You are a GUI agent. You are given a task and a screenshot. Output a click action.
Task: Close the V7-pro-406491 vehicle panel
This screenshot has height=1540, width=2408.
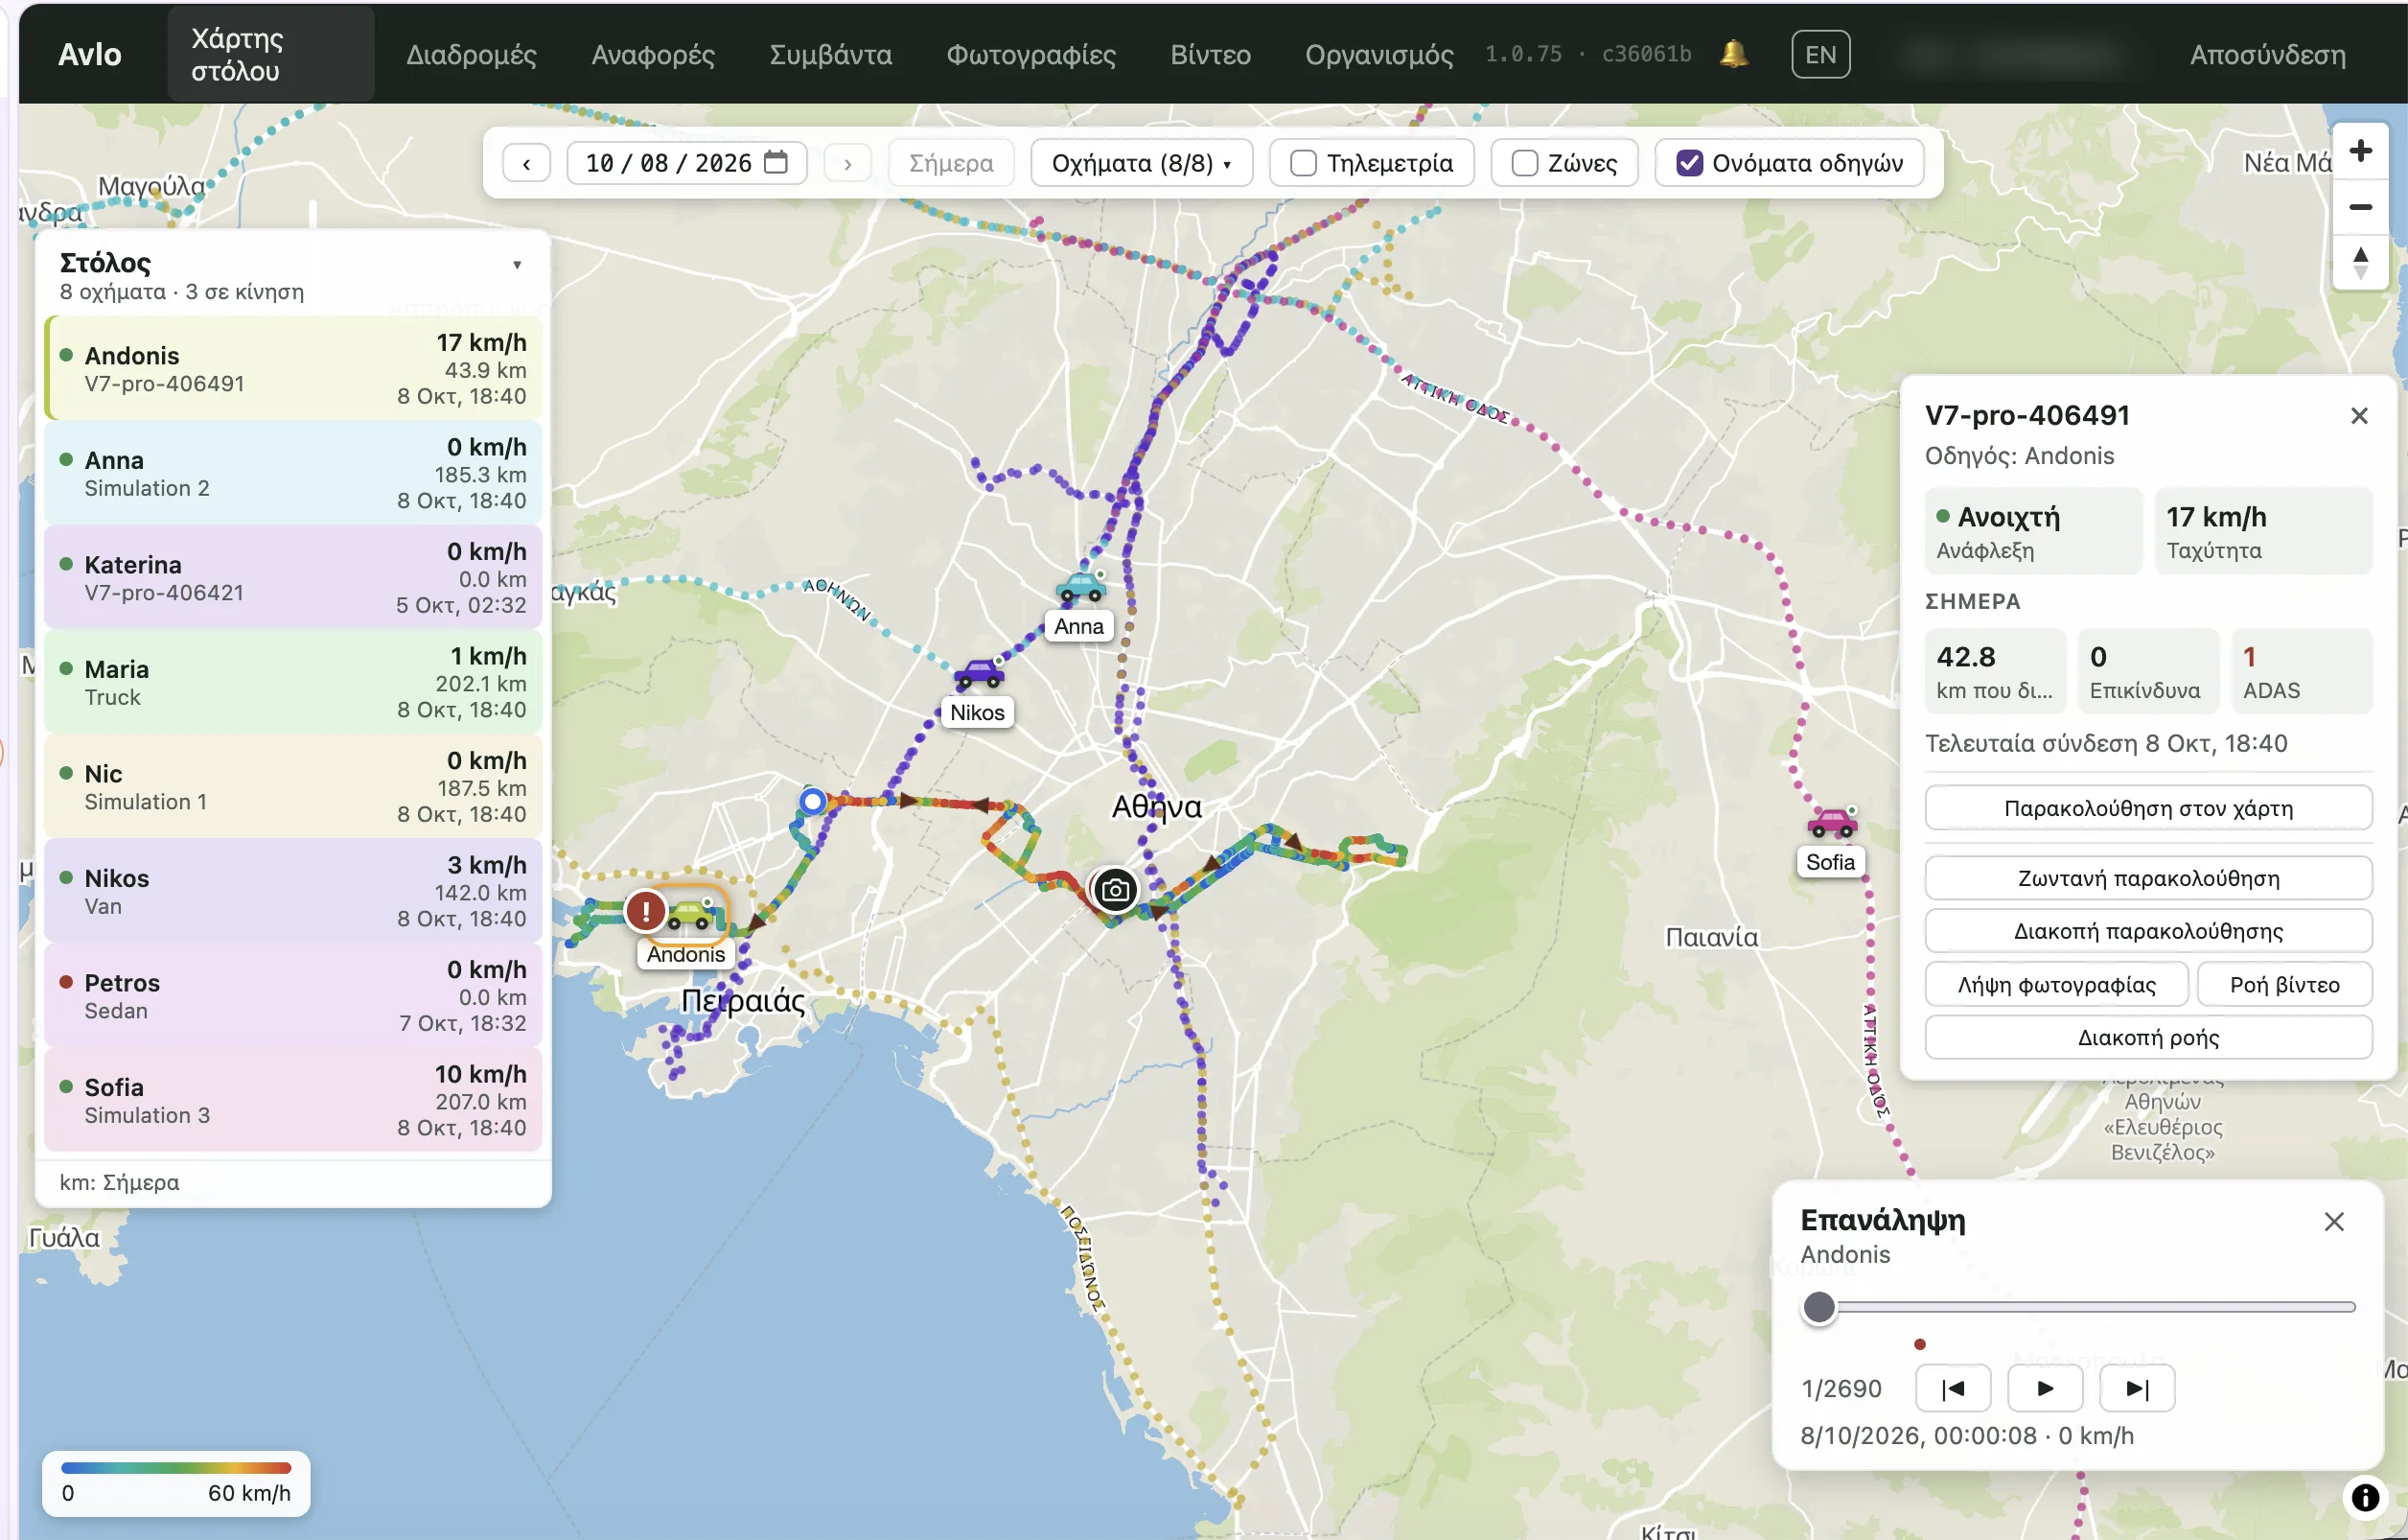click(2358, 415)
